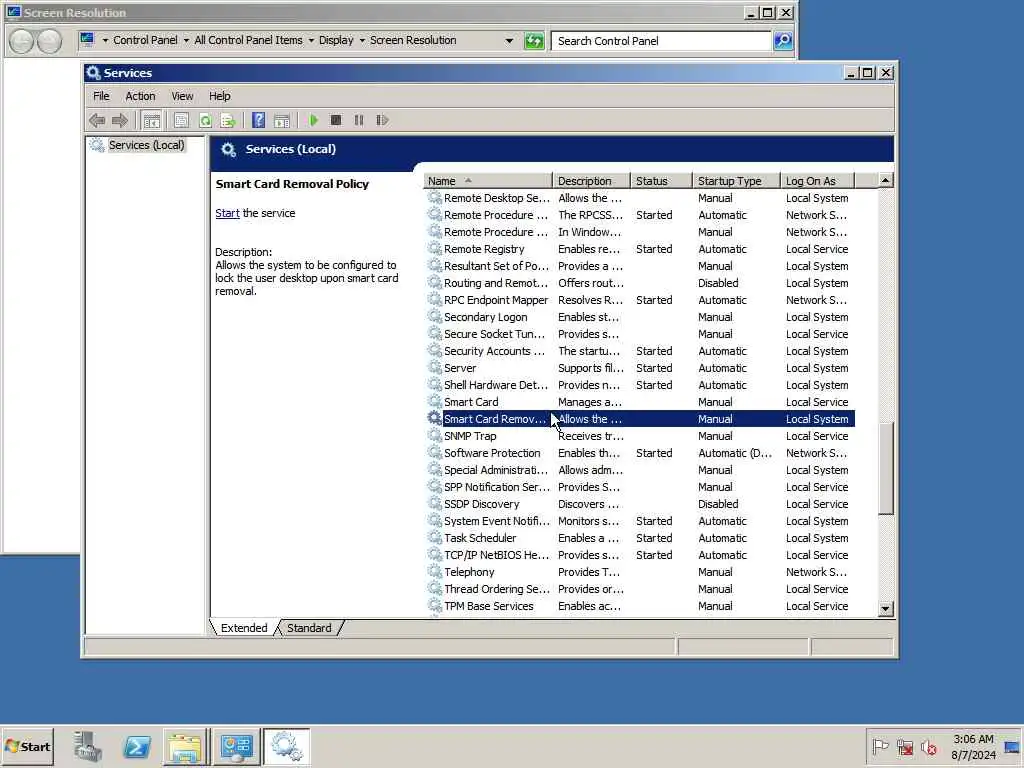Open the View menu in Services
Viewport: 1024px width, 768px height.
(182, 96)
